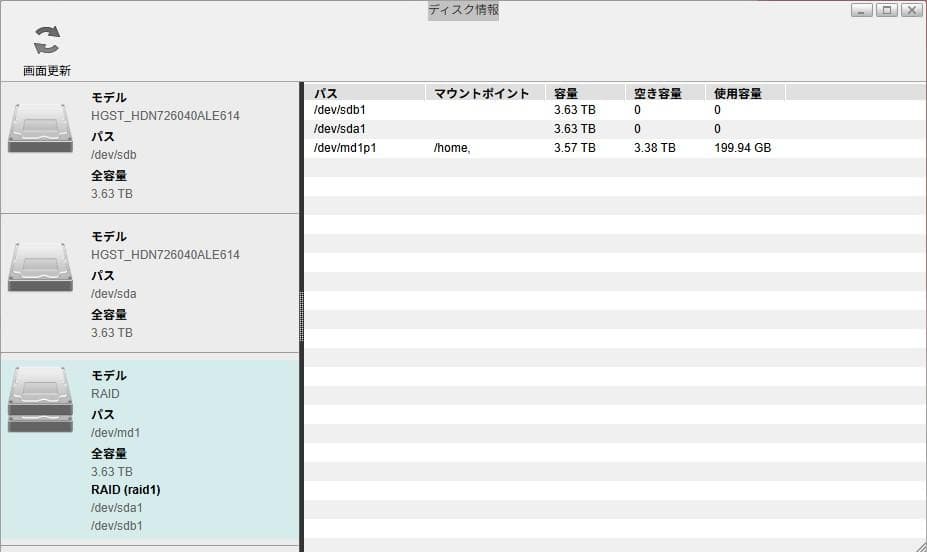
Task: Close the disk info window
Action: [912, 10]
